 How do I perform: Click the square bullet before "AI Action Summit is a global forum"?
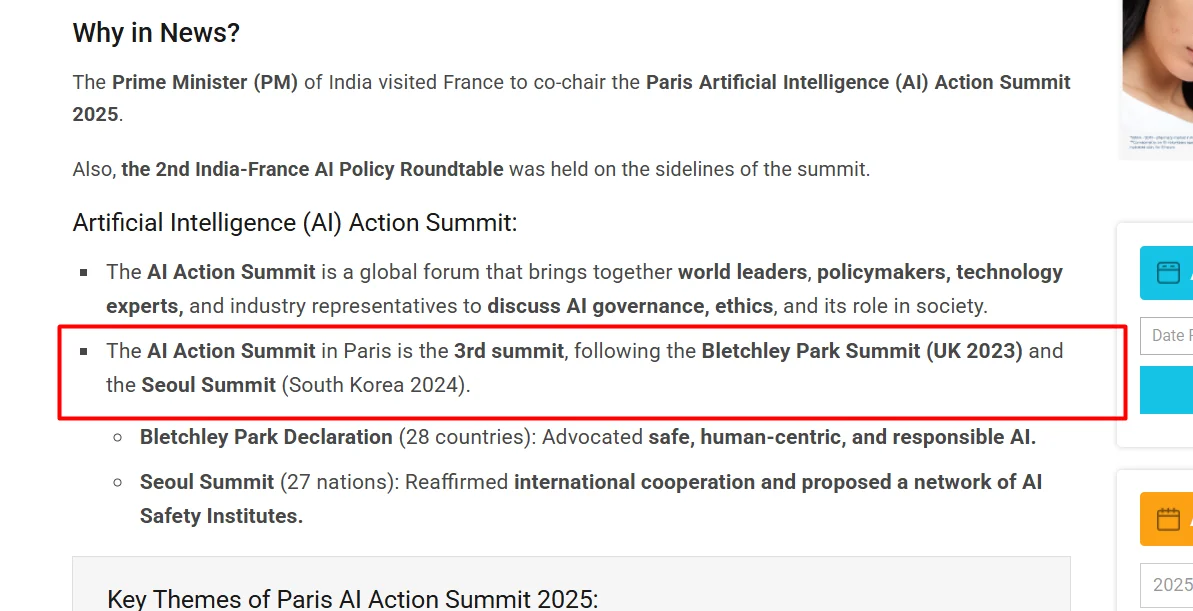(x=84, y=272)
